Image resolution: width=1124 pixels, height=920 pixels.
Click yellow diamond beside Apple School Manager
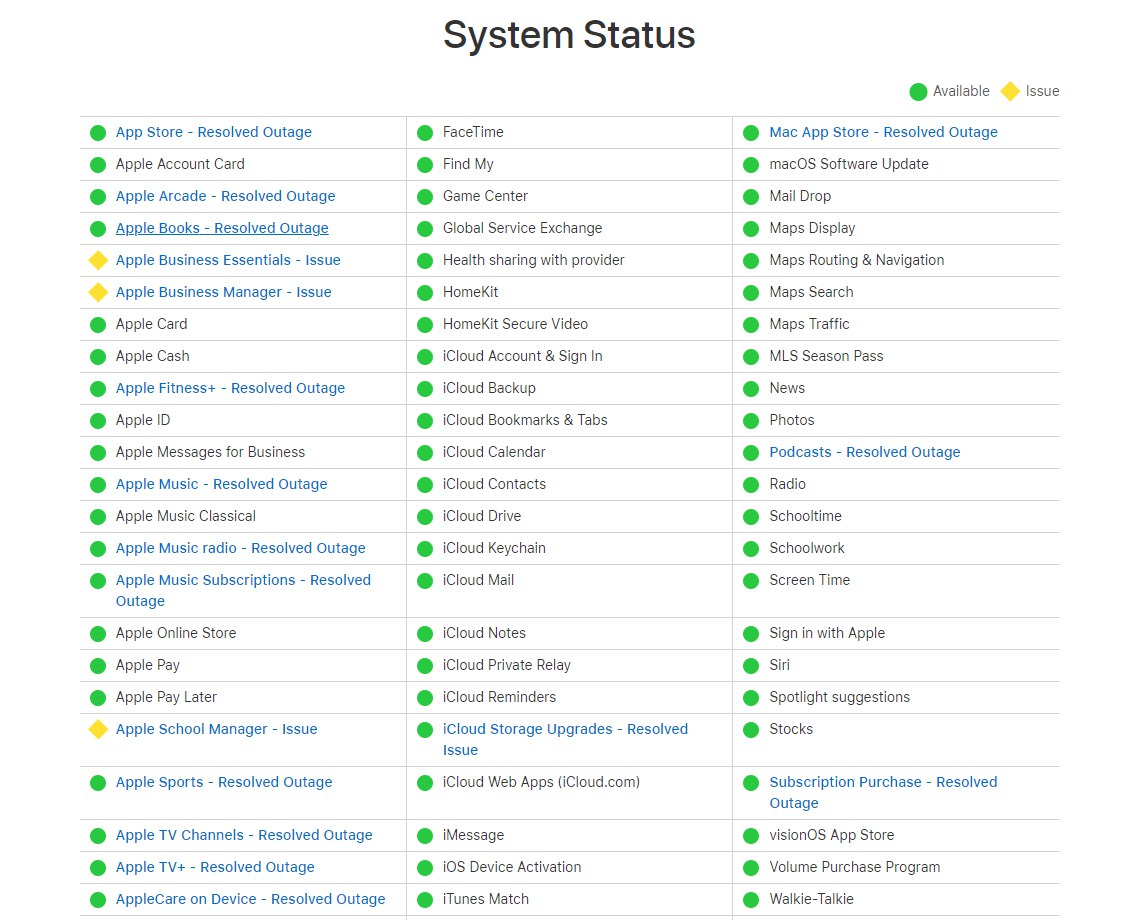[x=98, y=729]
